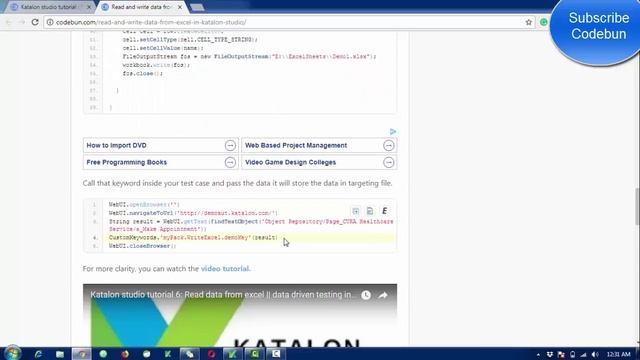
Task: Switch to Chrome in the taskbar
Action: click(x=82, y=354)
